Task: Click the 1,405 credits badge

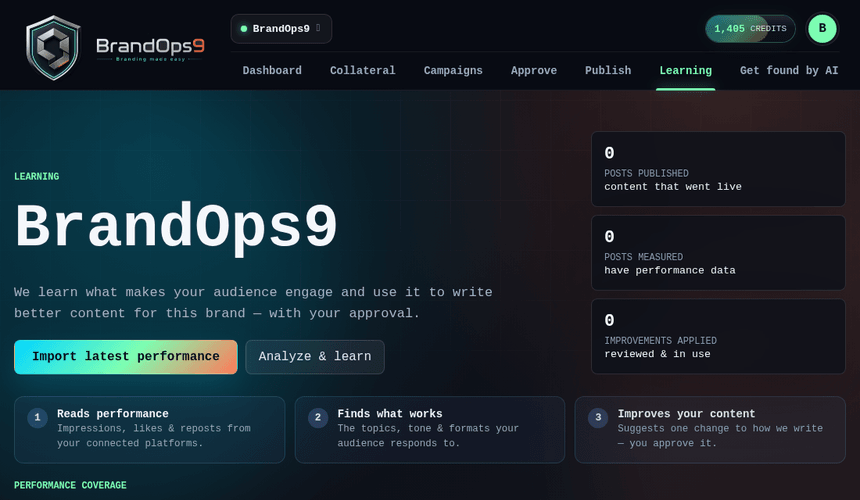Action: pos(750,29)
